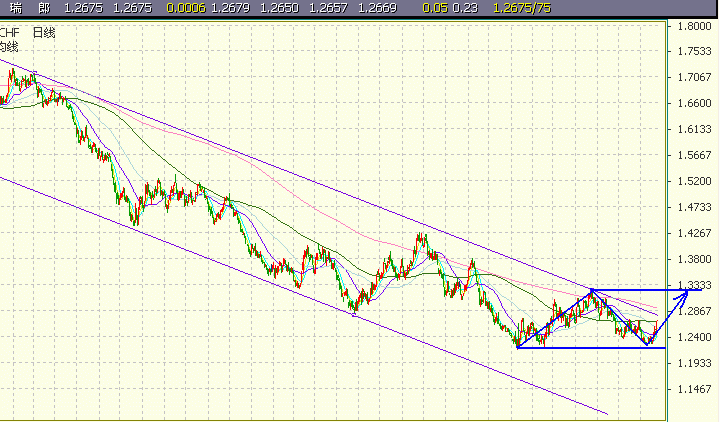This screenshot has width=720, height=422.
Task: Click the 0.05 value in header
Action: point(435,8)
